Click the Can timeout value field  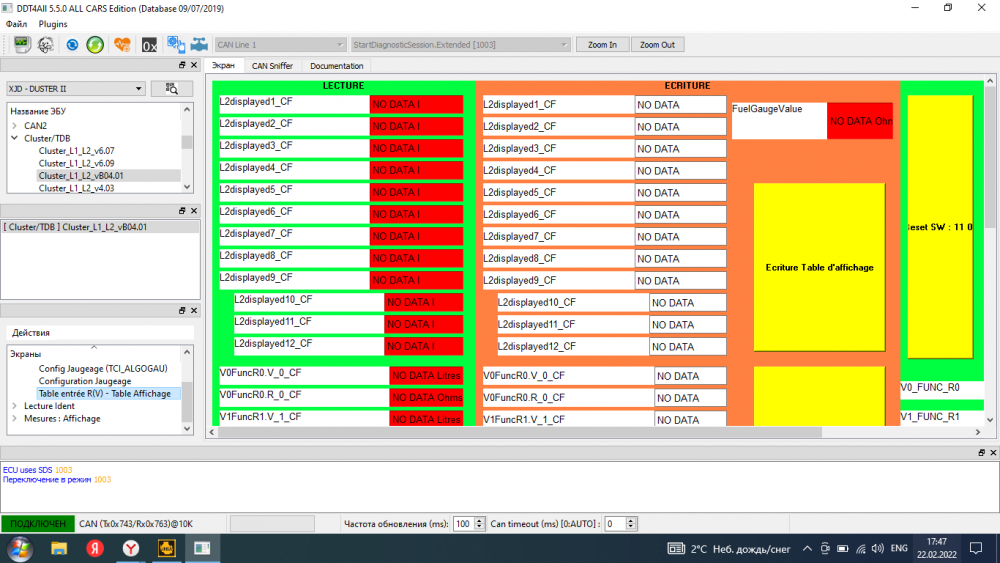pyautogui.click(x=615, y=523)
